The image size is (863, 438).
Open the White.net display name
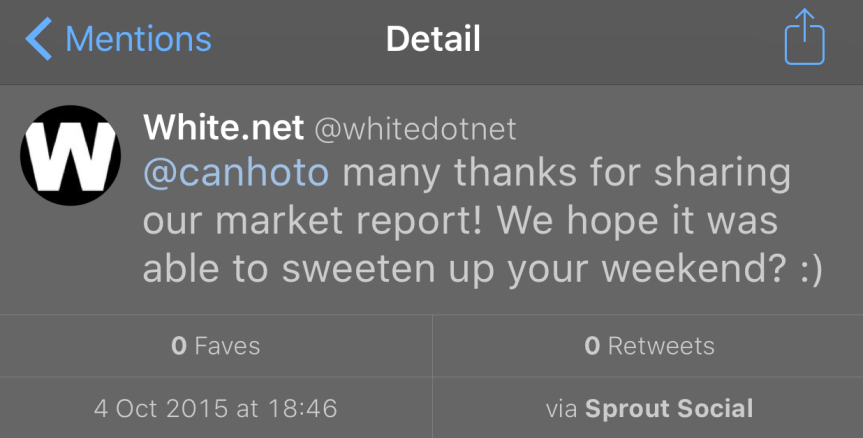click(x=223, y=127)
